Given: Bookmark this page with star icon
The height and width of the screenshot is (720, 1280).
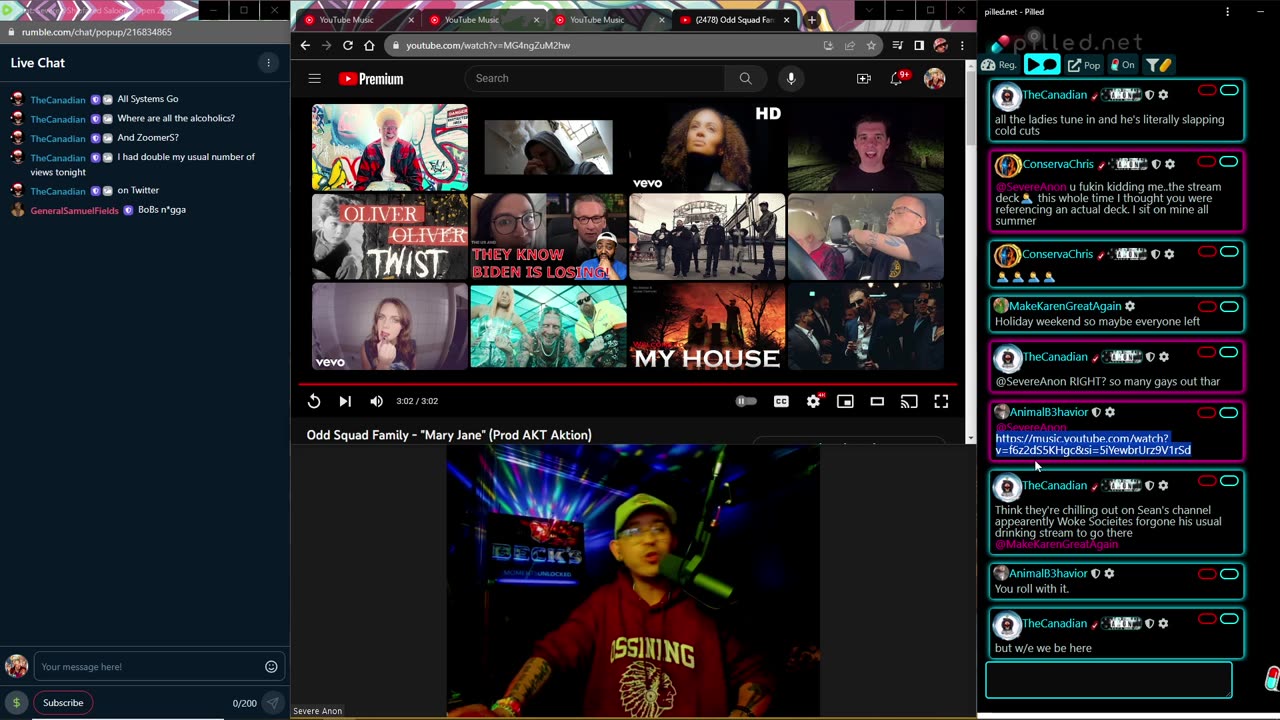Looking at the screenshot, I should (871, 45).
